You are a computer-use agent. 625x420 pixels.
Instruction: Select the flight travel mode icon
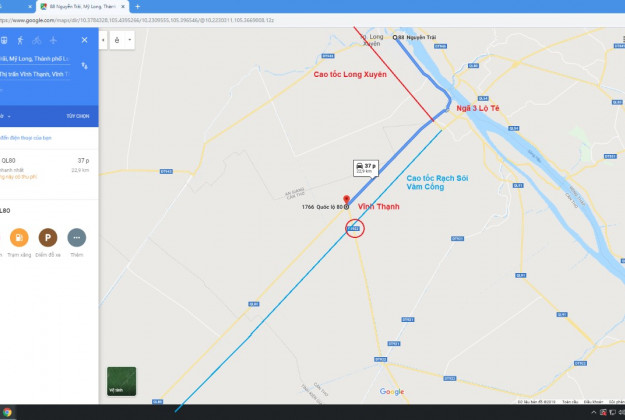[x=53, y=40]
